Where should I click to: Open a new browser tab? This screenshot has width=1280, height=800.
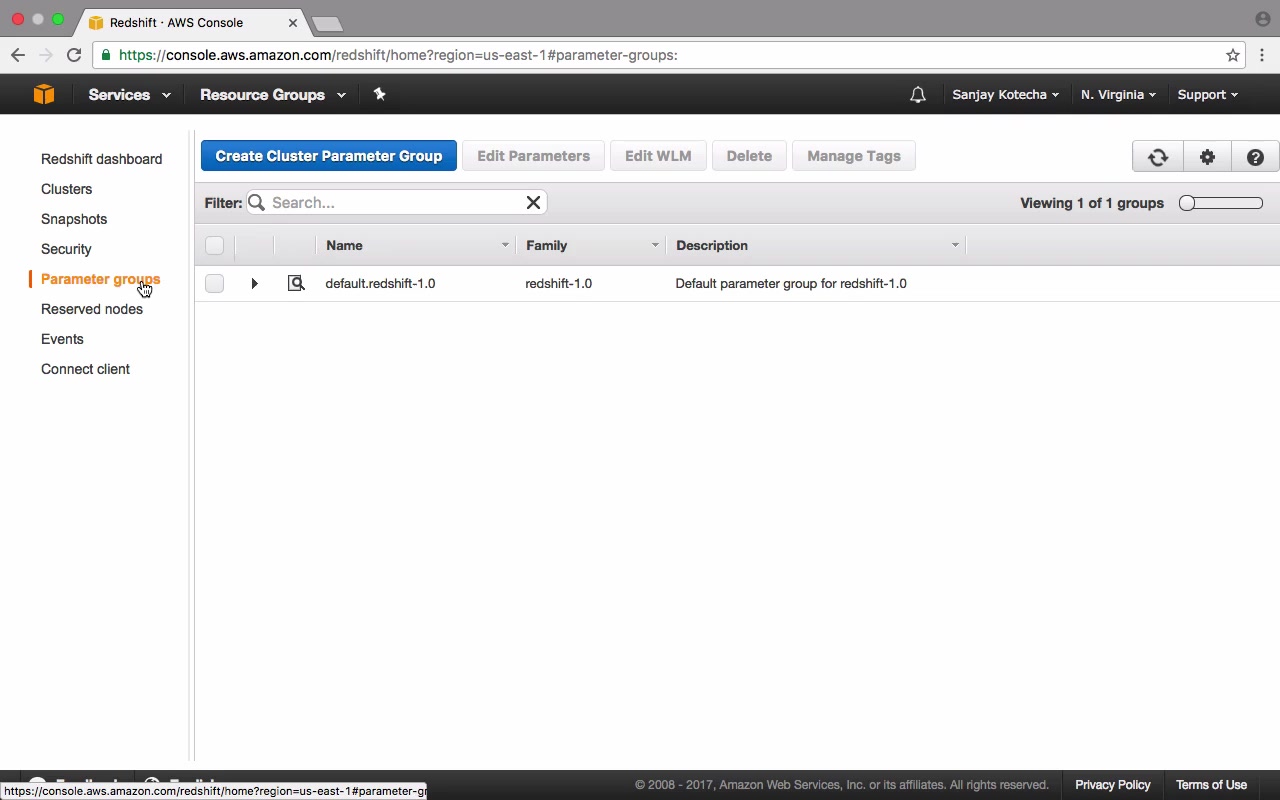click(327, 23)
